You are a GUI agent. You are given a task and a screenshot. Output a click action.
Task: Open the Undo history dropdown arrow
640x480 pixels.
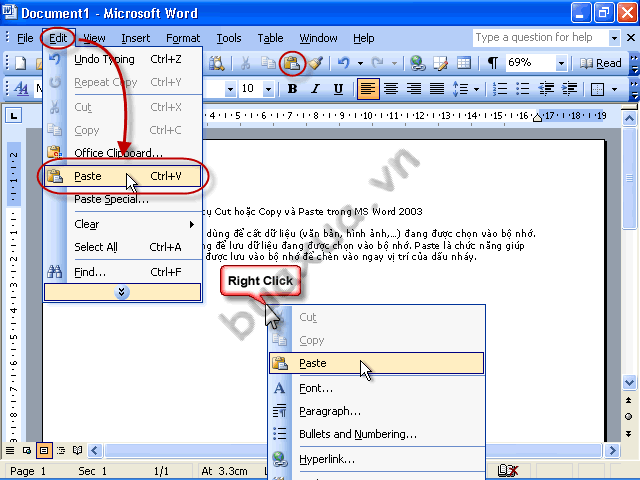(x=360, y=63)
